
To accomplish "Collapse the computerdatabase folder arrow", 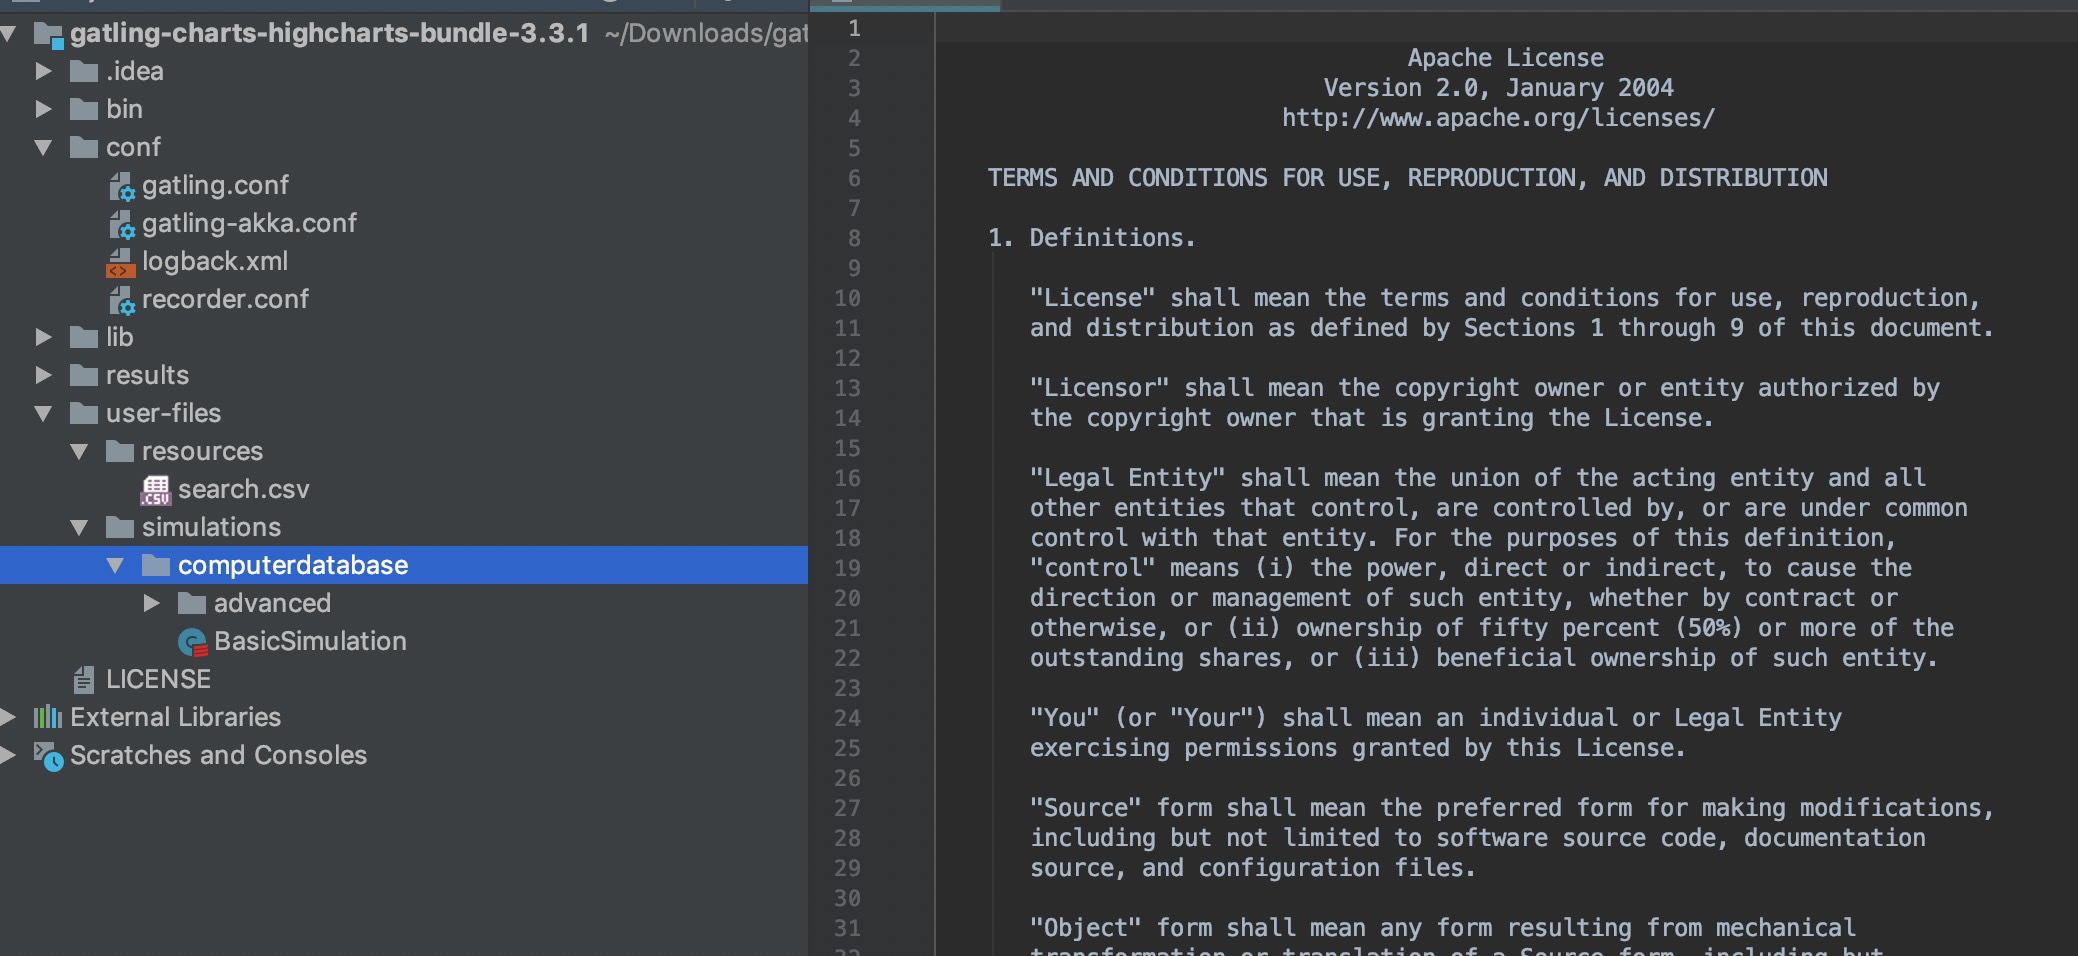I will point(115,565).
